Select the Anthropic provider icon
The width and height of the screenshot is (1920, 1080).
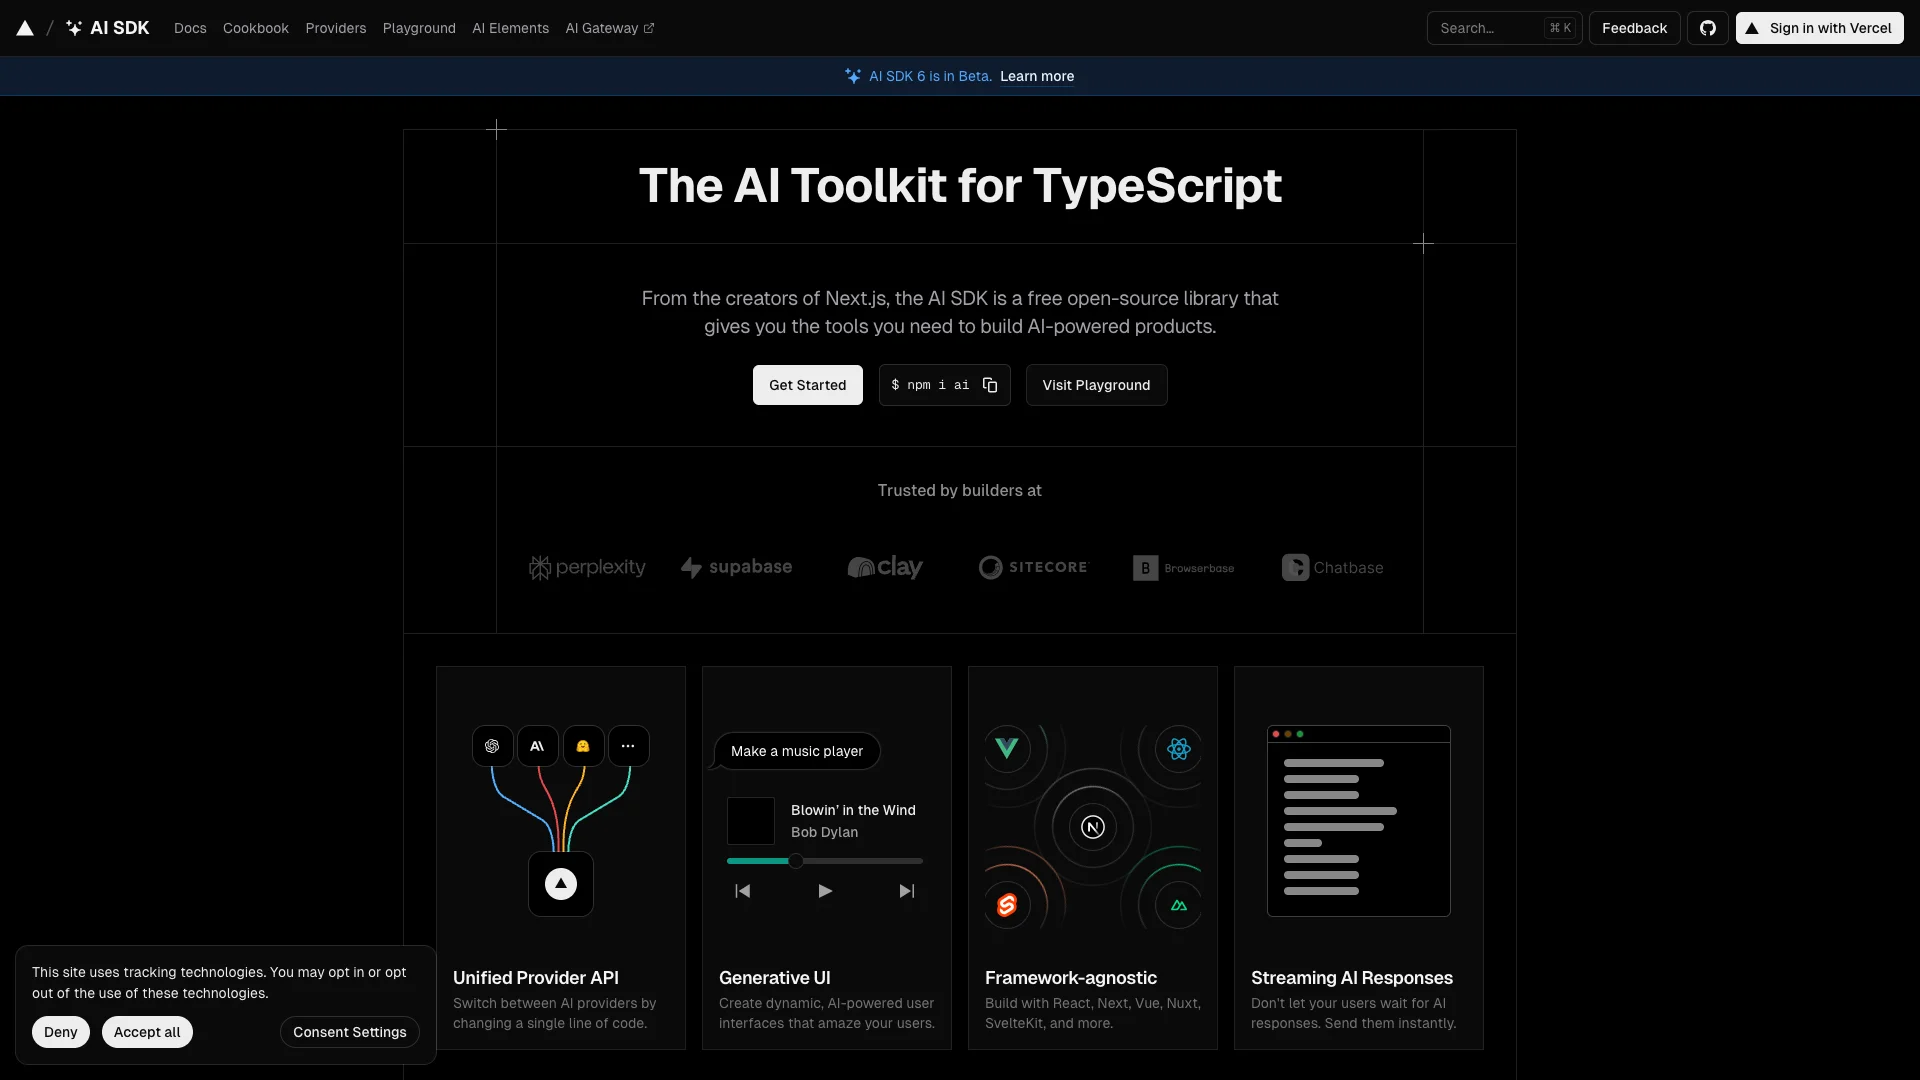[537, 745]
